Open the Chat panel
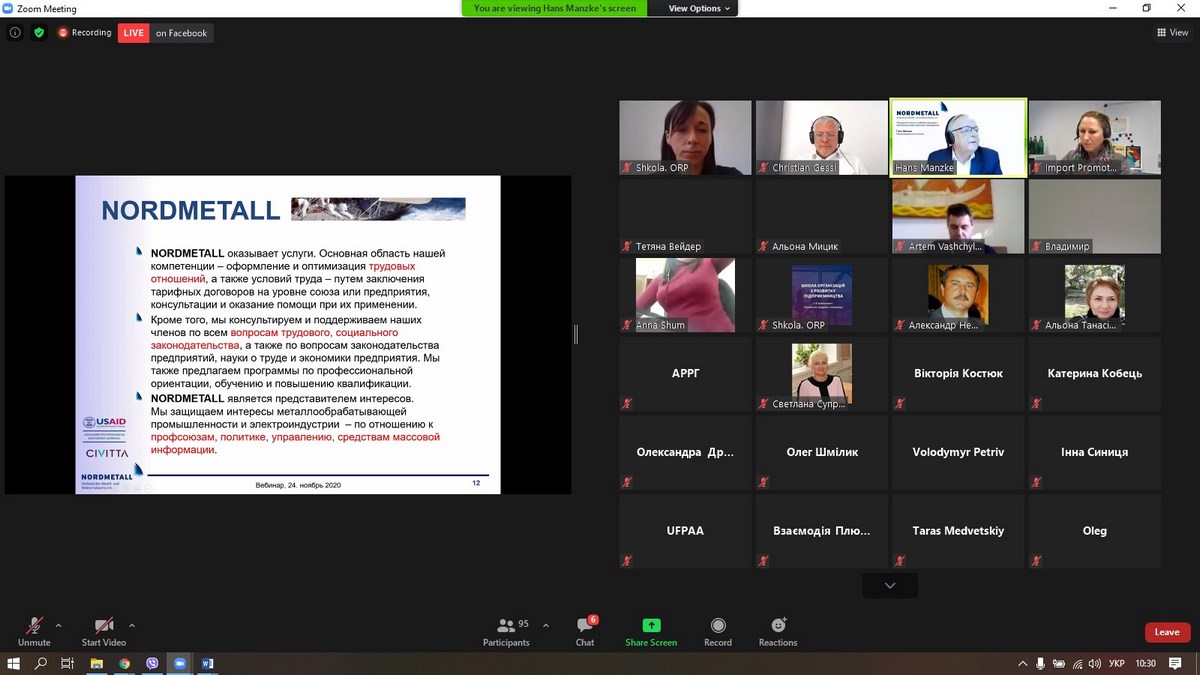1200x675 pixels. point(585,631)
